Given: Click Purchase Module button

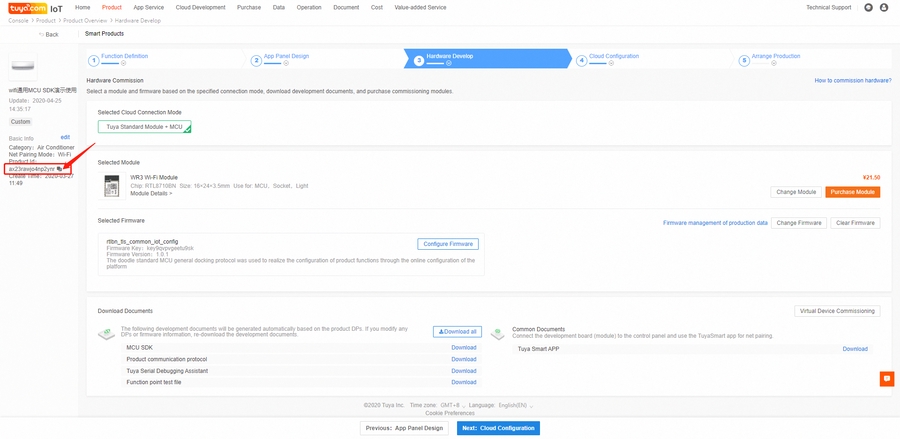Looking at the screenshot, I should 852,192.
